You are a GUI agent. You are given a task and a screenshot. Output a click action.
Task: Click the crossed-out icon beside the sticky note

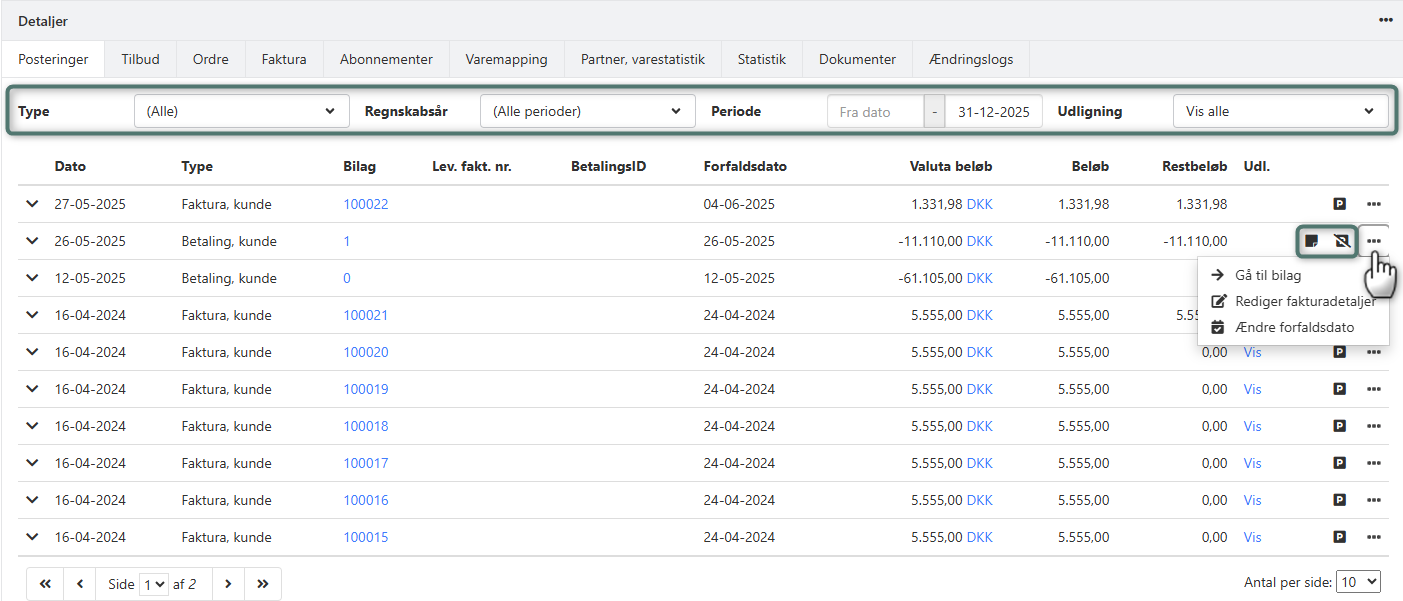[1342, 241]
